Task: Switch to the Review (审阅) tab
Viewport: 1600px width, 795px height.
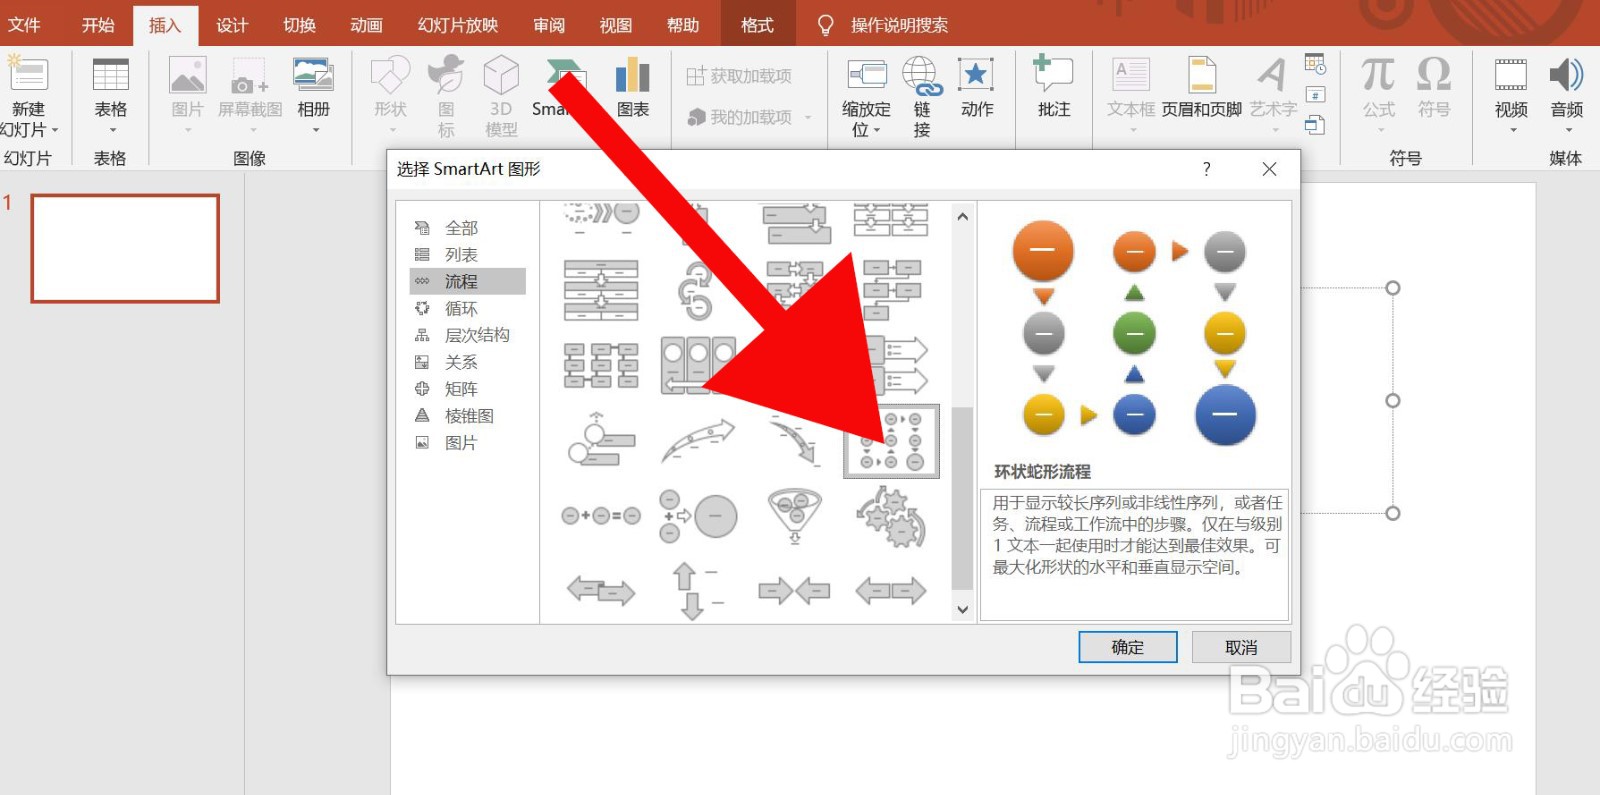Action: pos(549,25)
